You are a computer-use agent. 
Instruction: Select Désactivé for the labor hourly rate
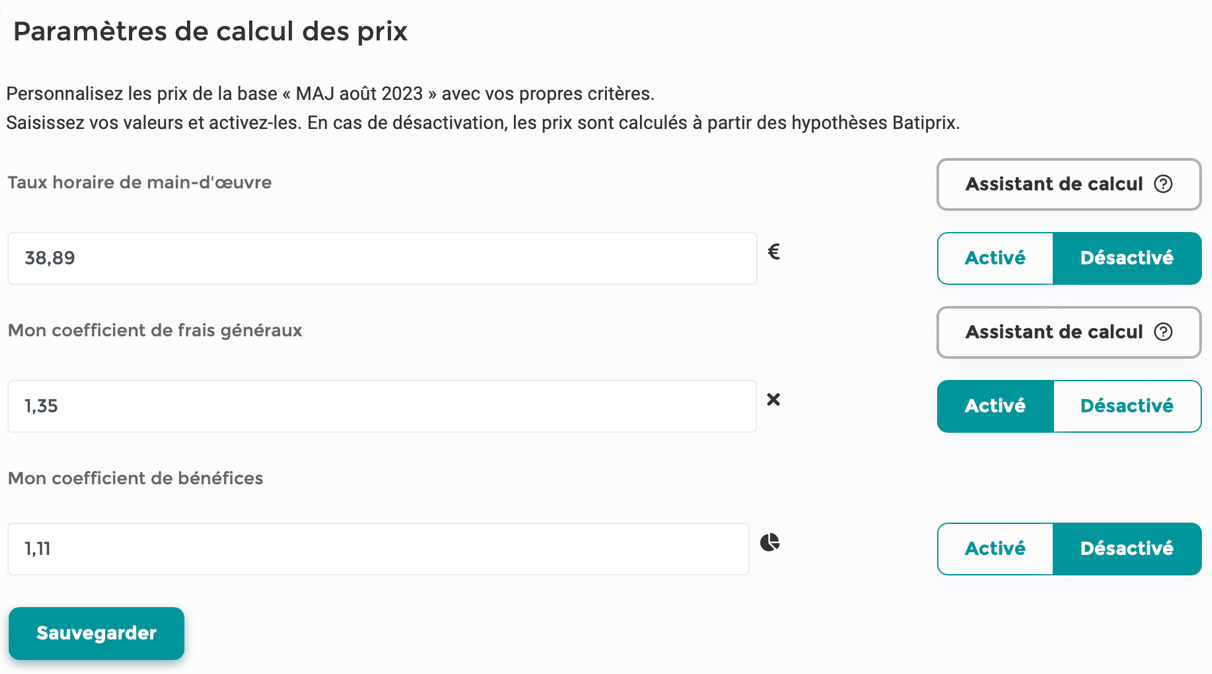tap(1126, 258)
